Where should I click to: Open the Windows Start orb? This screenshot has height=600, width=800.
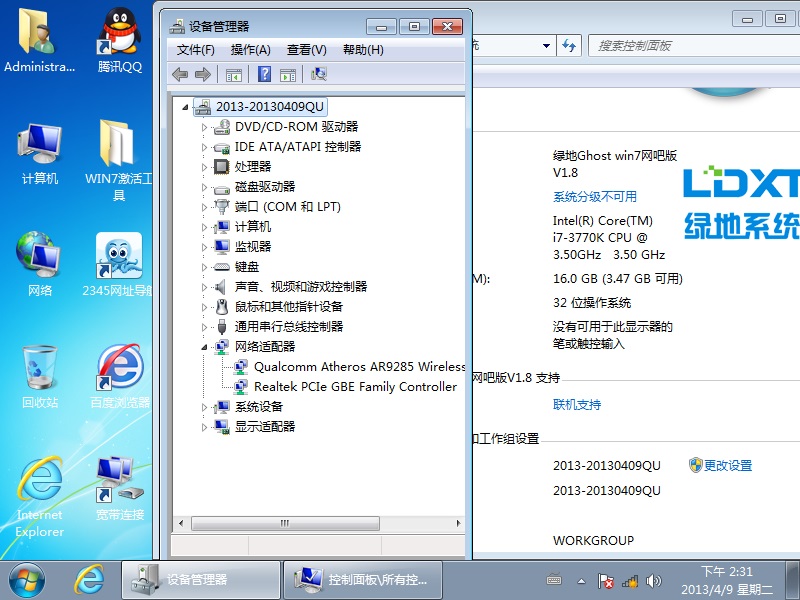coord(27,581)
